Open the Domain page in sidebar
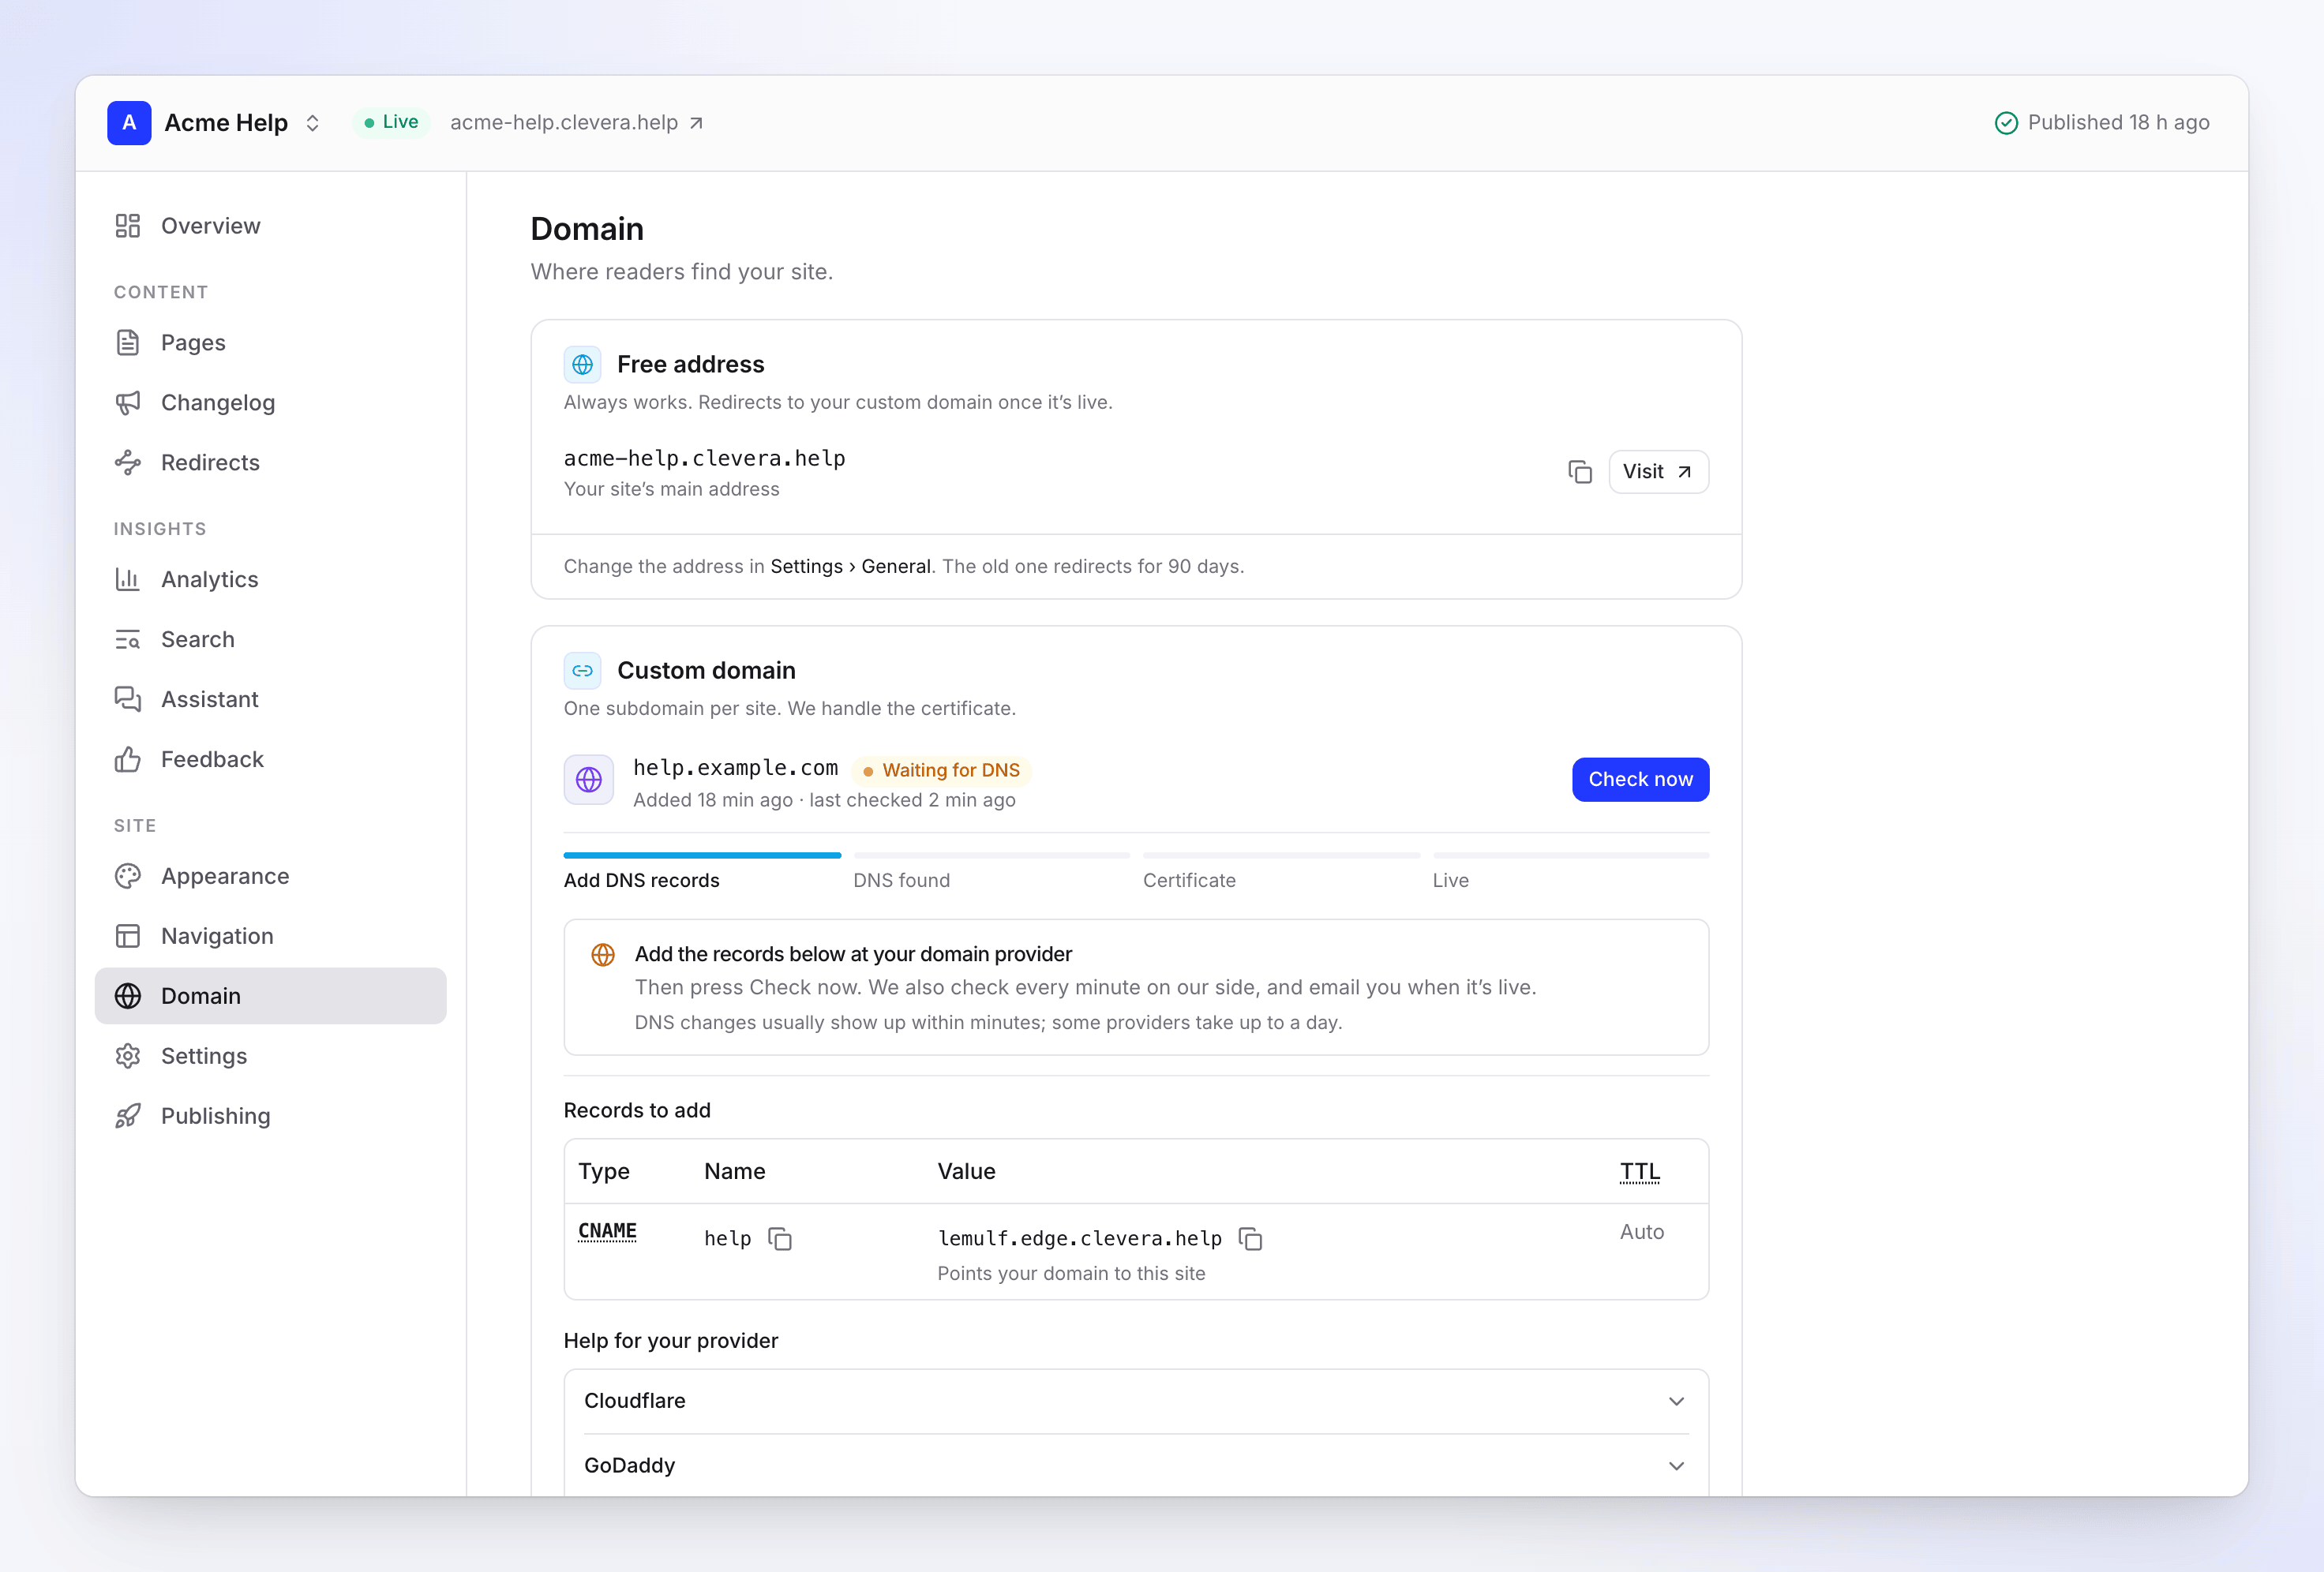2324x1572 pixels. point(270,997)
